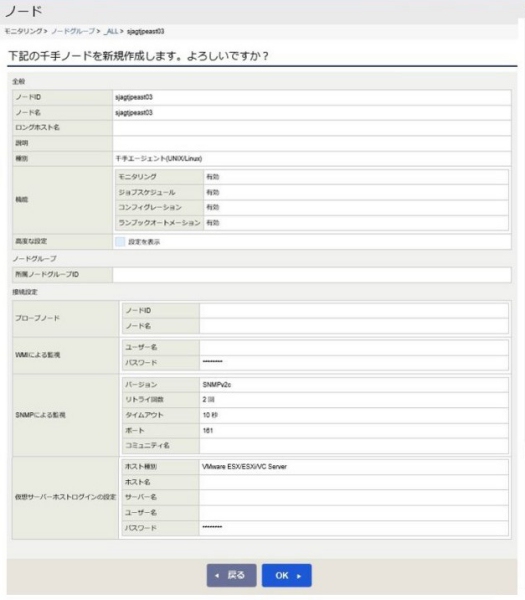Click the サーバー名 label
Screen dimensions: 525x600
pos(141,497)
